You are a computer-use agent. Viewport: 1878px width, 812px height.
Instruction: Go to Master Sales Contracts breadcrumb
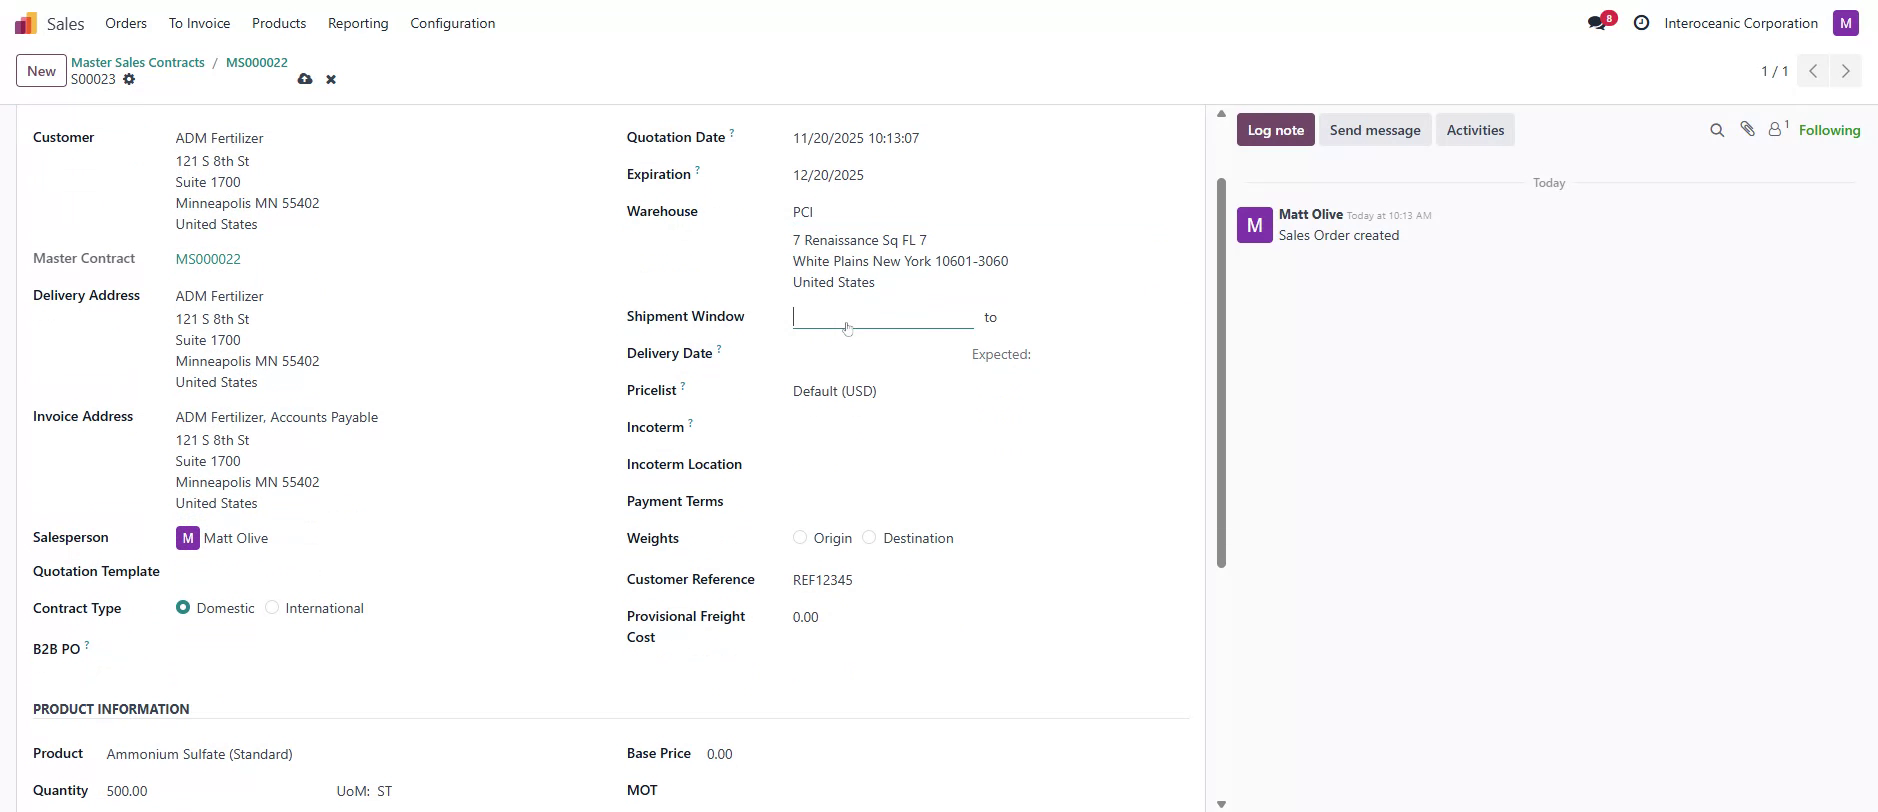[x=138, y=62]
